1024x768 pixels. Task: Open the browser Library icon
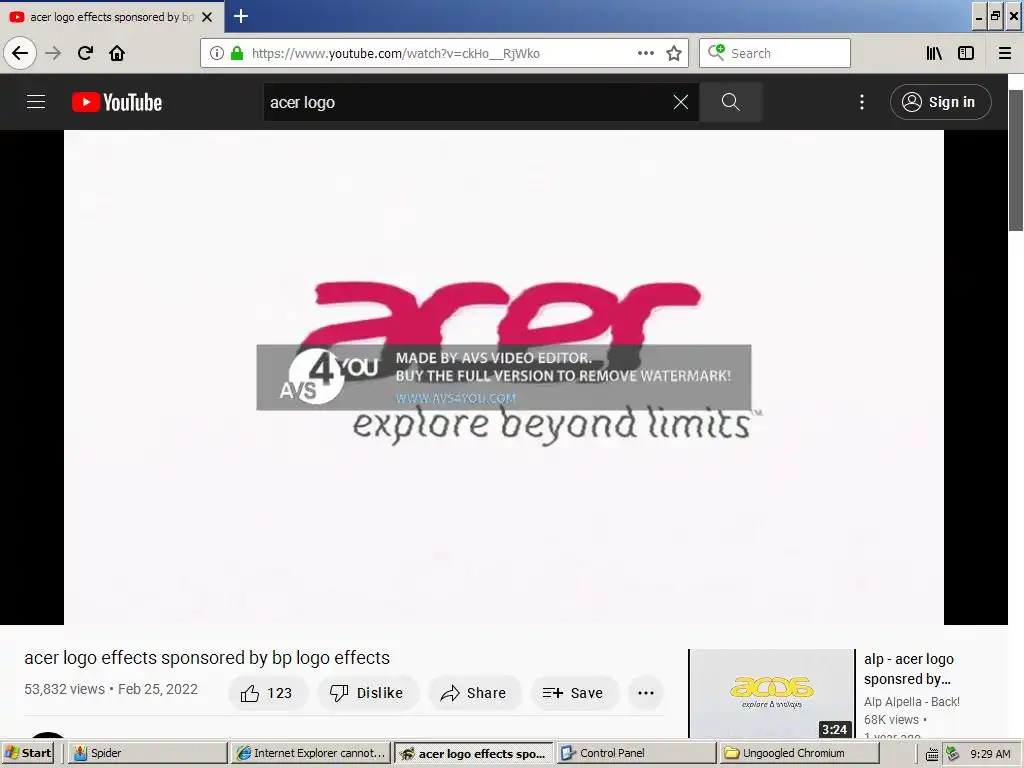(x=934, y=54)
